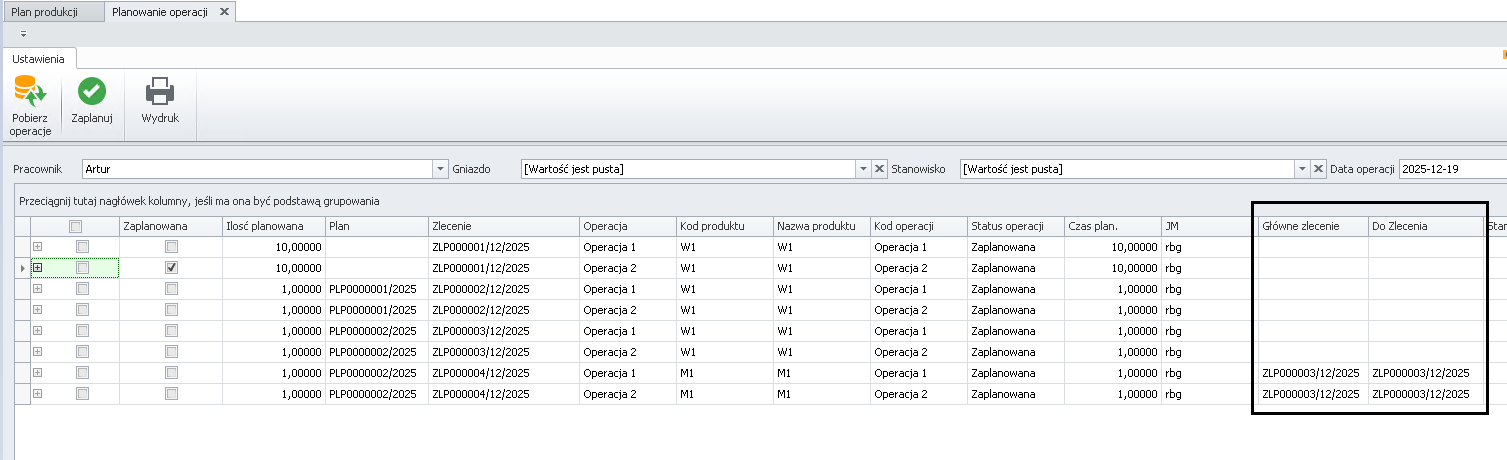The height and width of the screenshot is (460, 1507).
Task: Click the green Zaplanuj checkmark icon
Action: [x=92, y=92]
